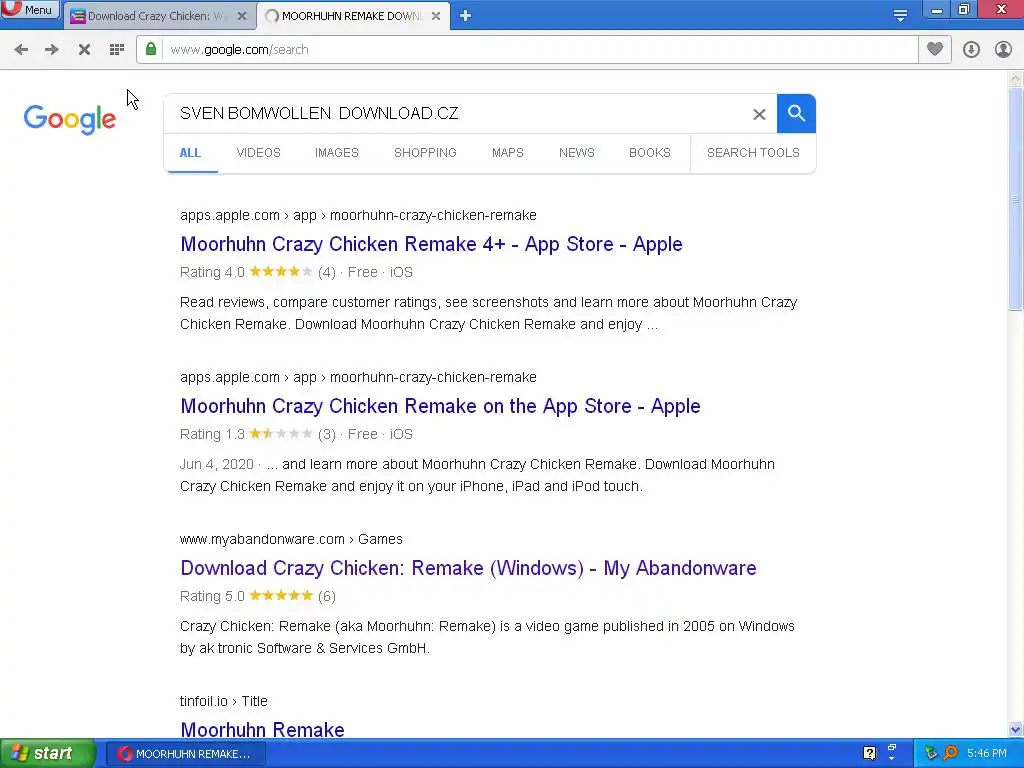The width and height of the screenshot is (1024, 768).
Task: Click the Rating 4.0 stars line
Action: [296, 272]
